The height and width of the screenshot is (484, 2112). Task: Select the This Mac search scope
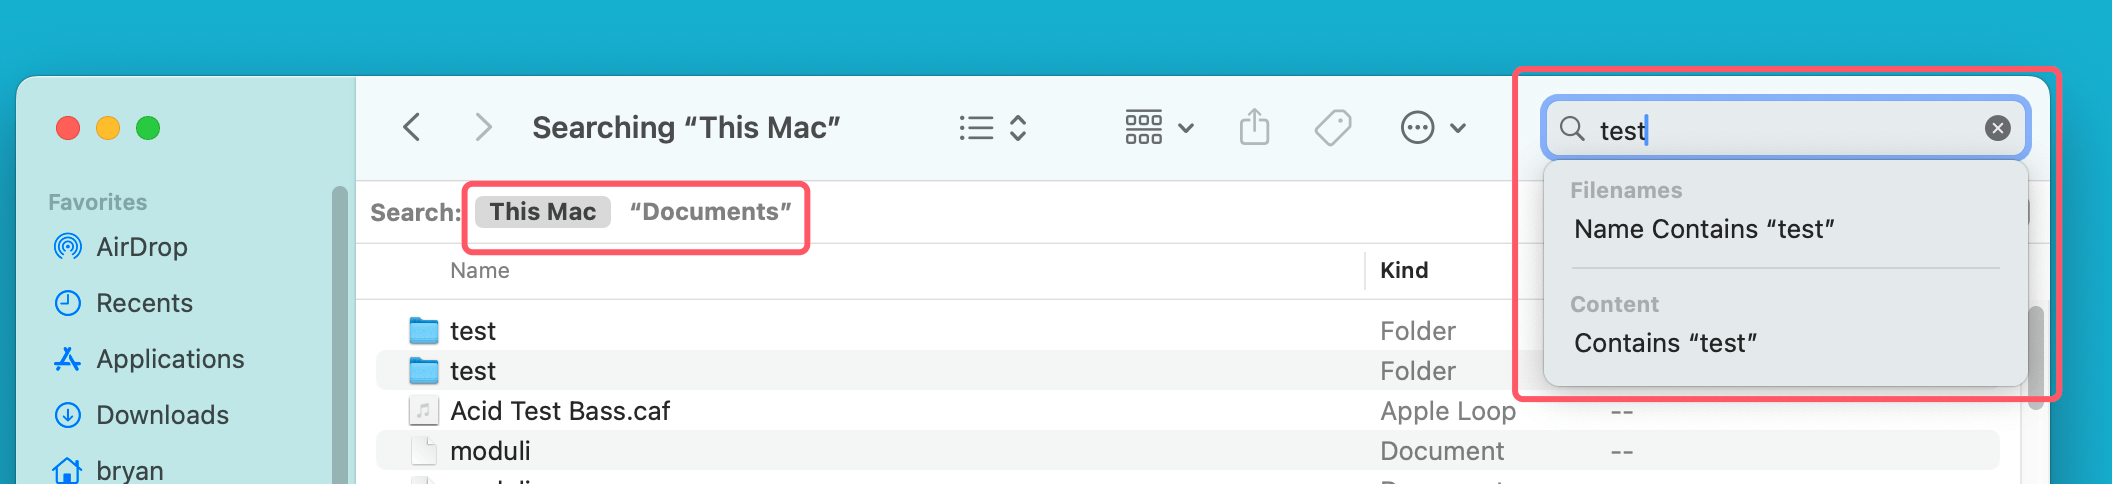tap(542, 212)
